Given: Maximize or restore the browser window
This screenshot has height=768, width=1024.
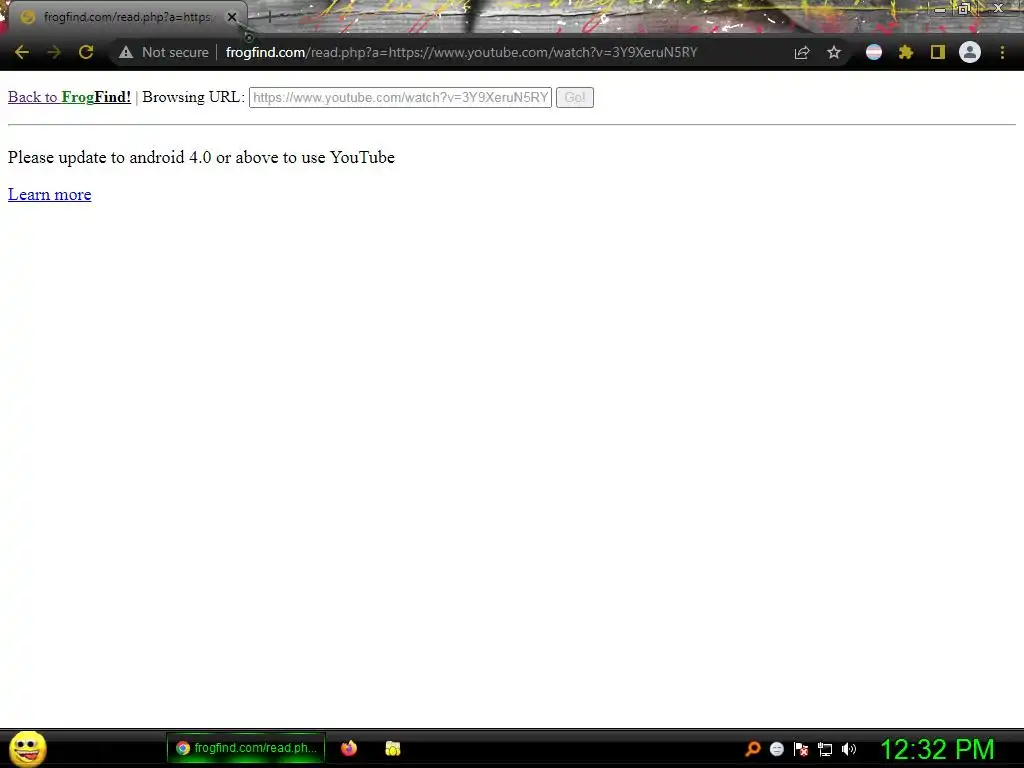Looking at the screenshot, I should point(964,8).
